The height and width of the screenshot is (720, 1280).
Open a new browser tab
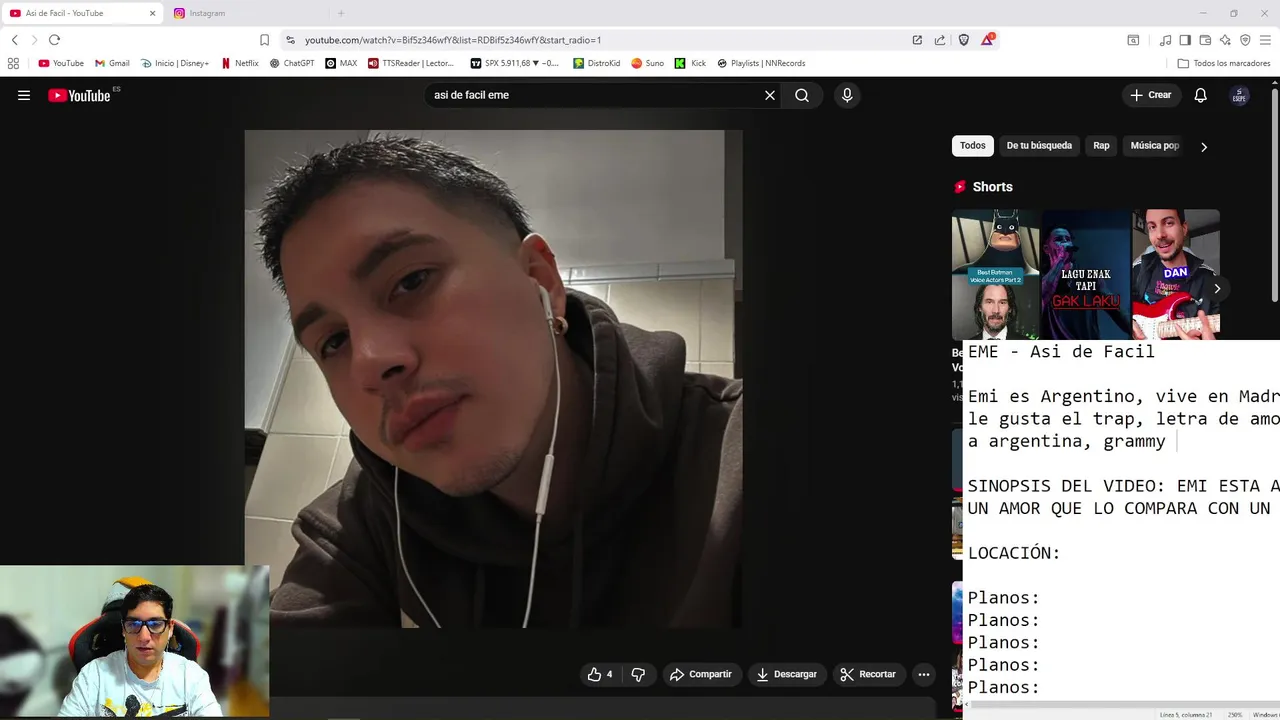[x=341, y=13]
